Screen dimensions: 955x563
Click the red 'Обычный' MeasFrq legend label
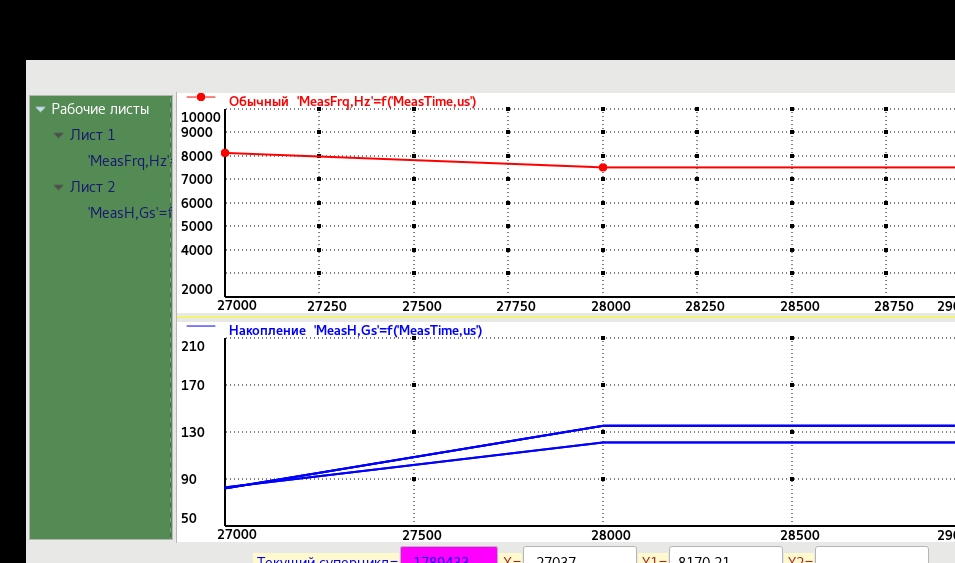(x=352, y=101)
